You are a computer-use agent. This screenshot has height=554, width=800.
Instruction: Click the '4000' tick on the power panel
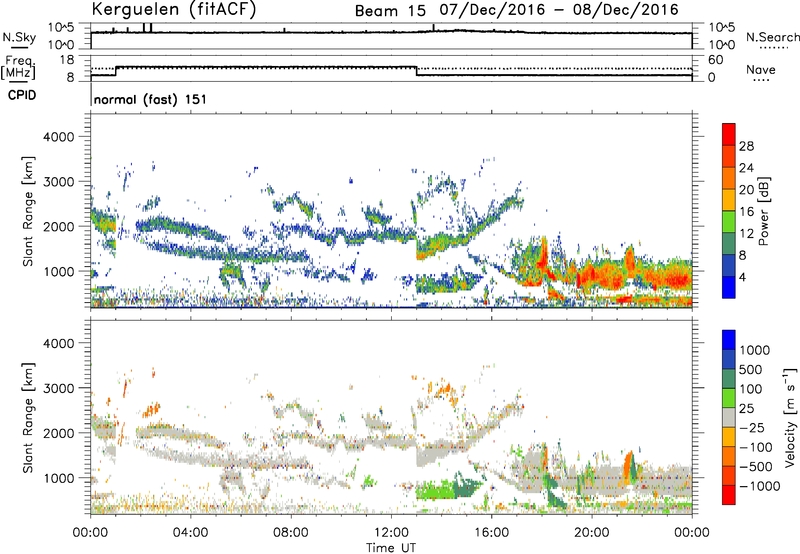pos(58,137)
